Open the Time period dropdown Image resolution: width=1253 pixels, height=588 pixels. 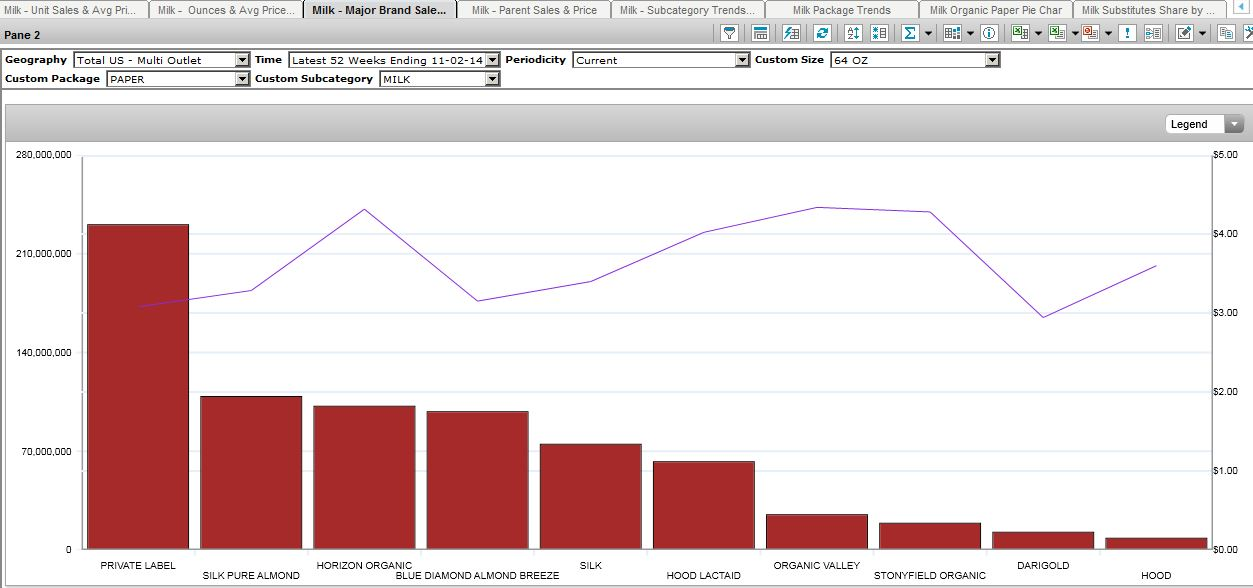click(x=492, y=60)
